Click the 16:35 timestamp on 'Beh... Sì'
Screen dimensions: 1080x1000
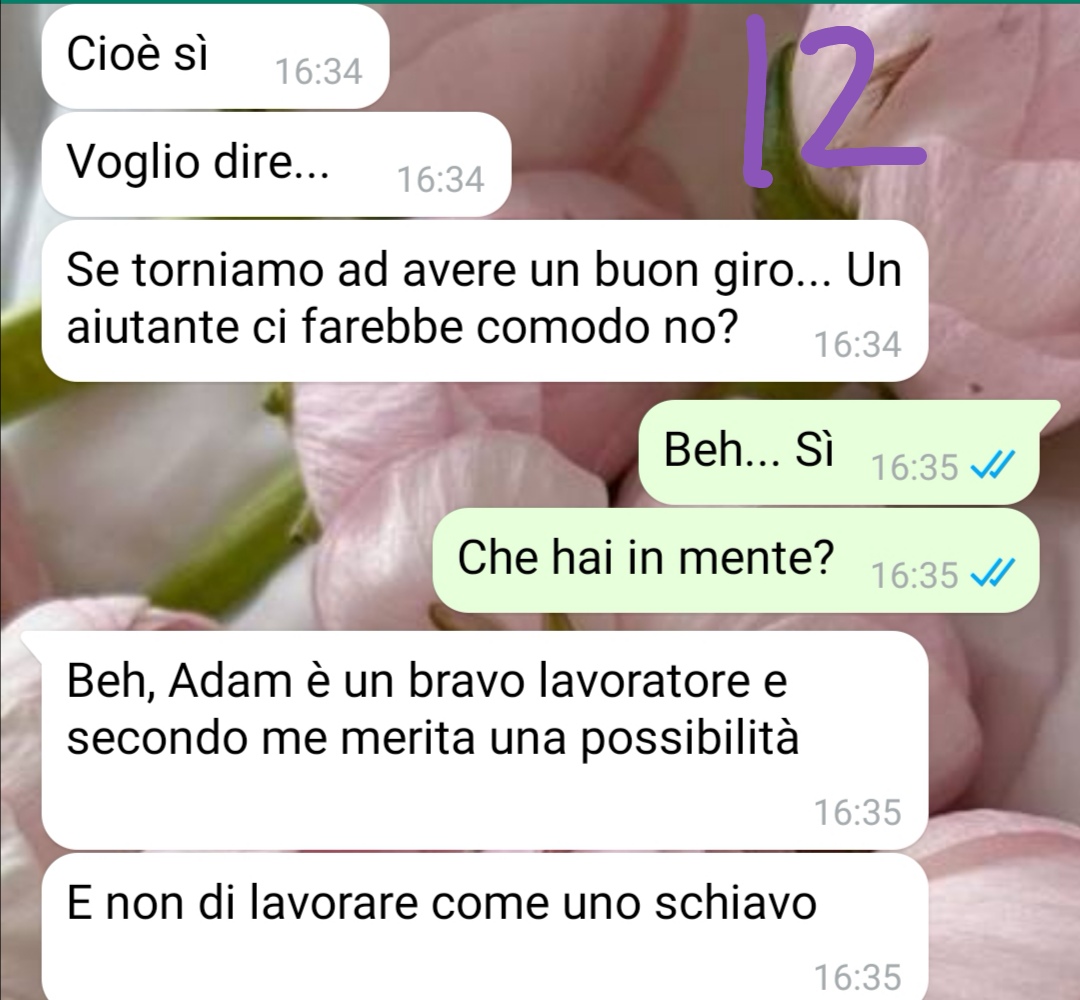[x=914, y=467]
